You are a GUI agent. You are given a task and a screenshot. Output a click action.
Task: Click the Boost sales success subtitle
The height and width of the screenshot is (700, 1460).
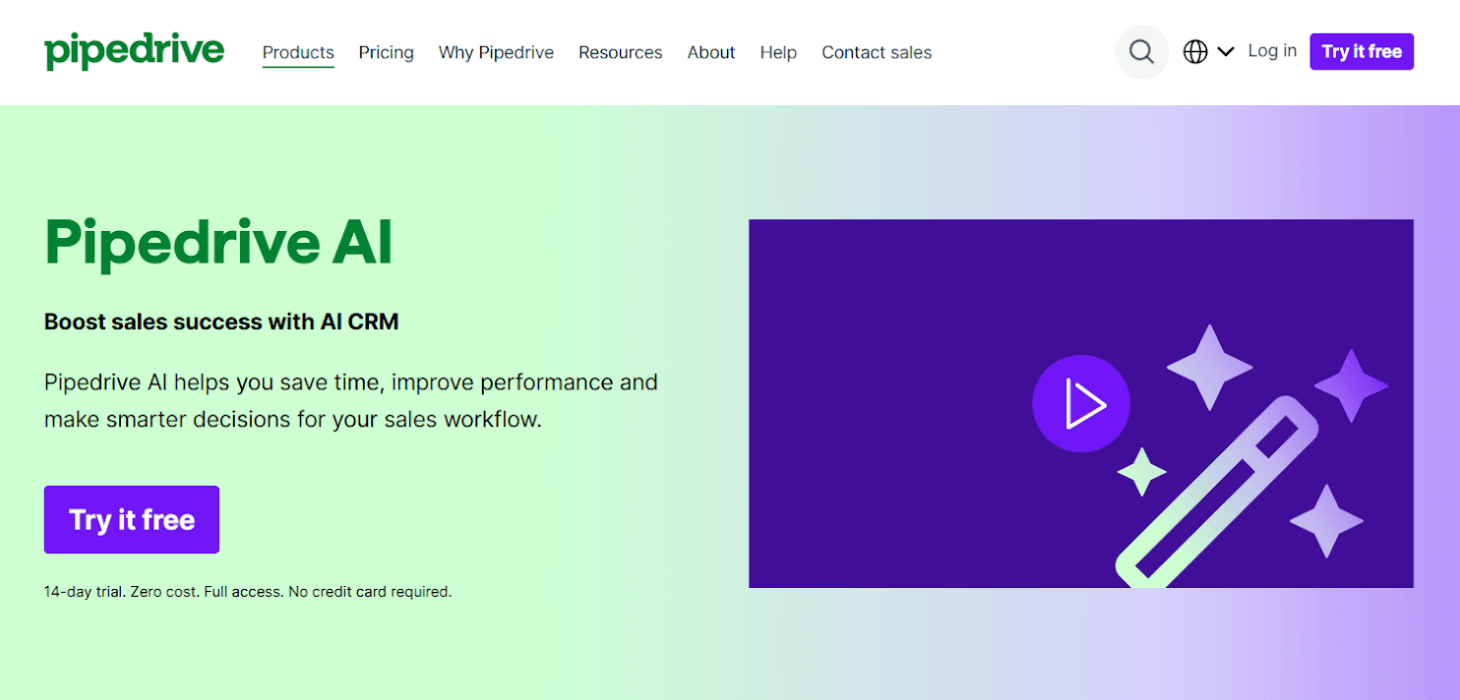[221, 322]
